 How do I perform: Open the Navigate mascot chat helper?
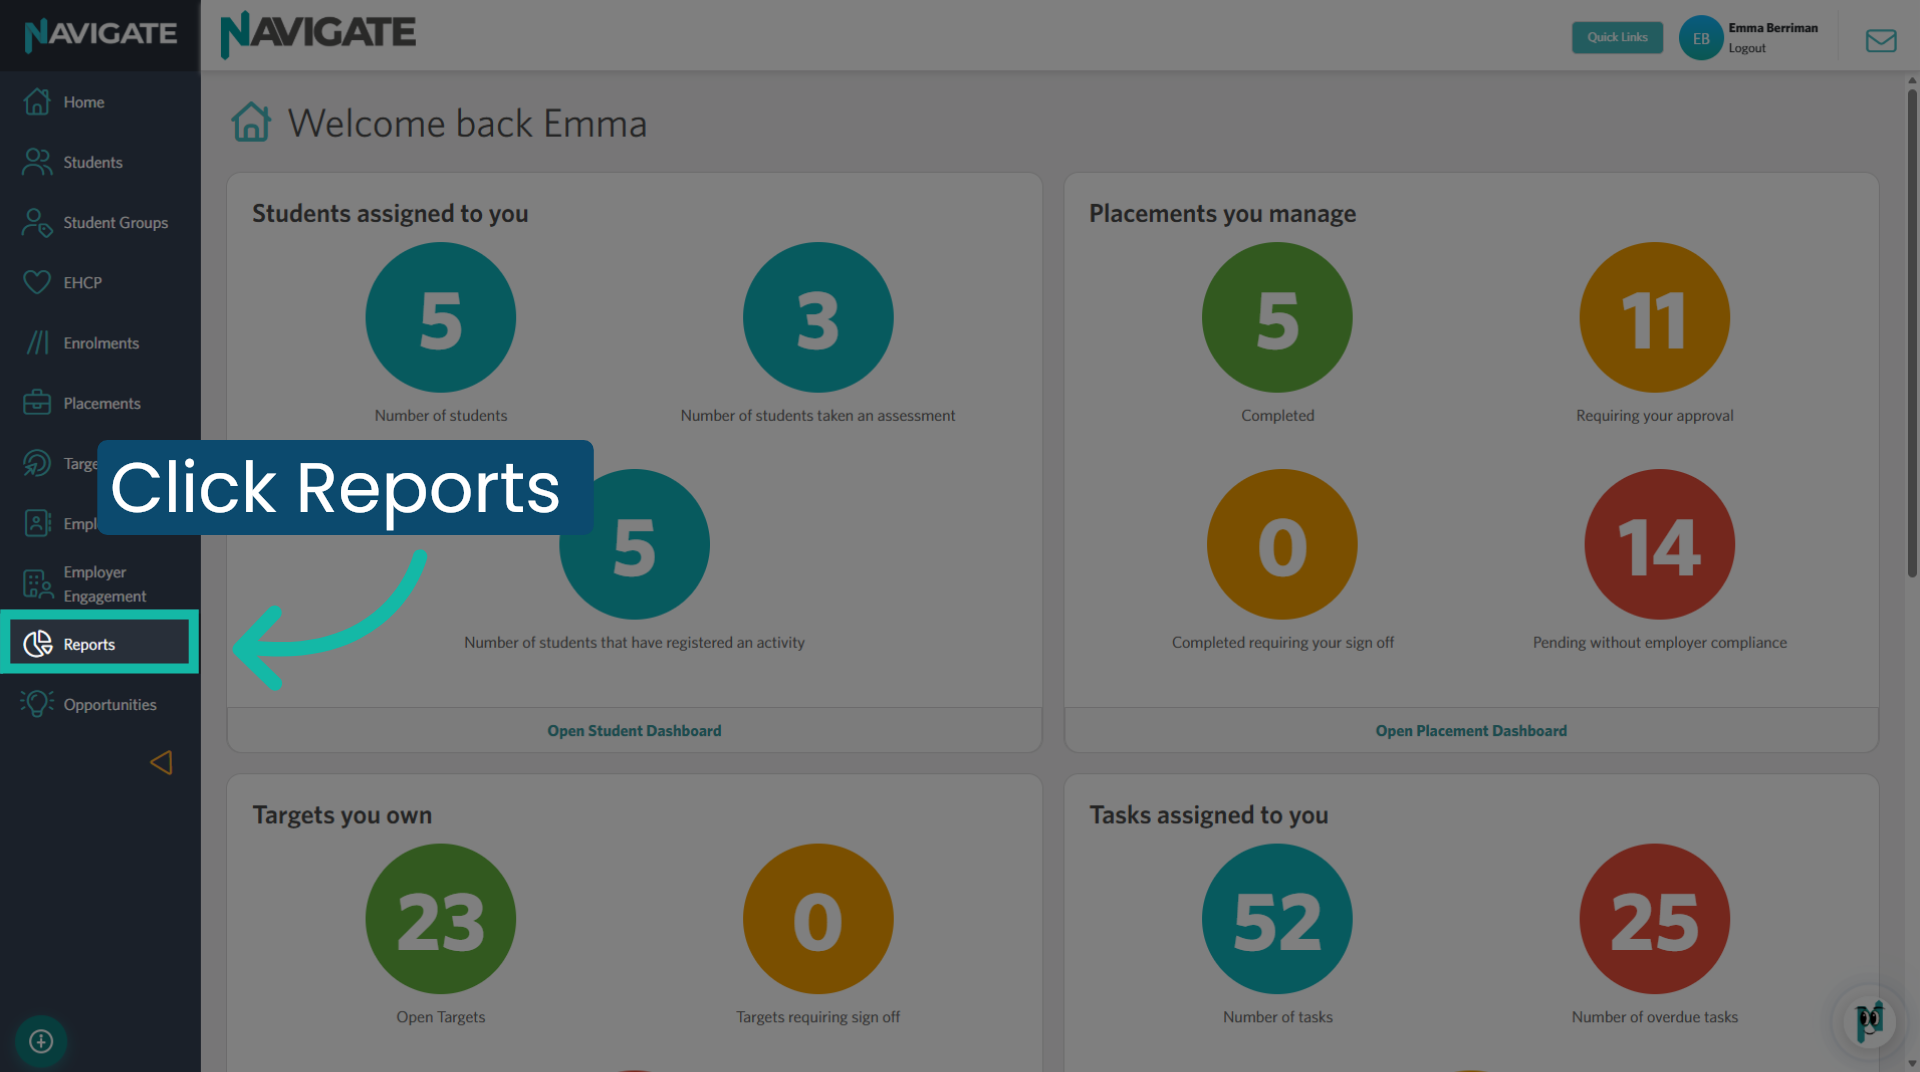pos(1869,1022)
